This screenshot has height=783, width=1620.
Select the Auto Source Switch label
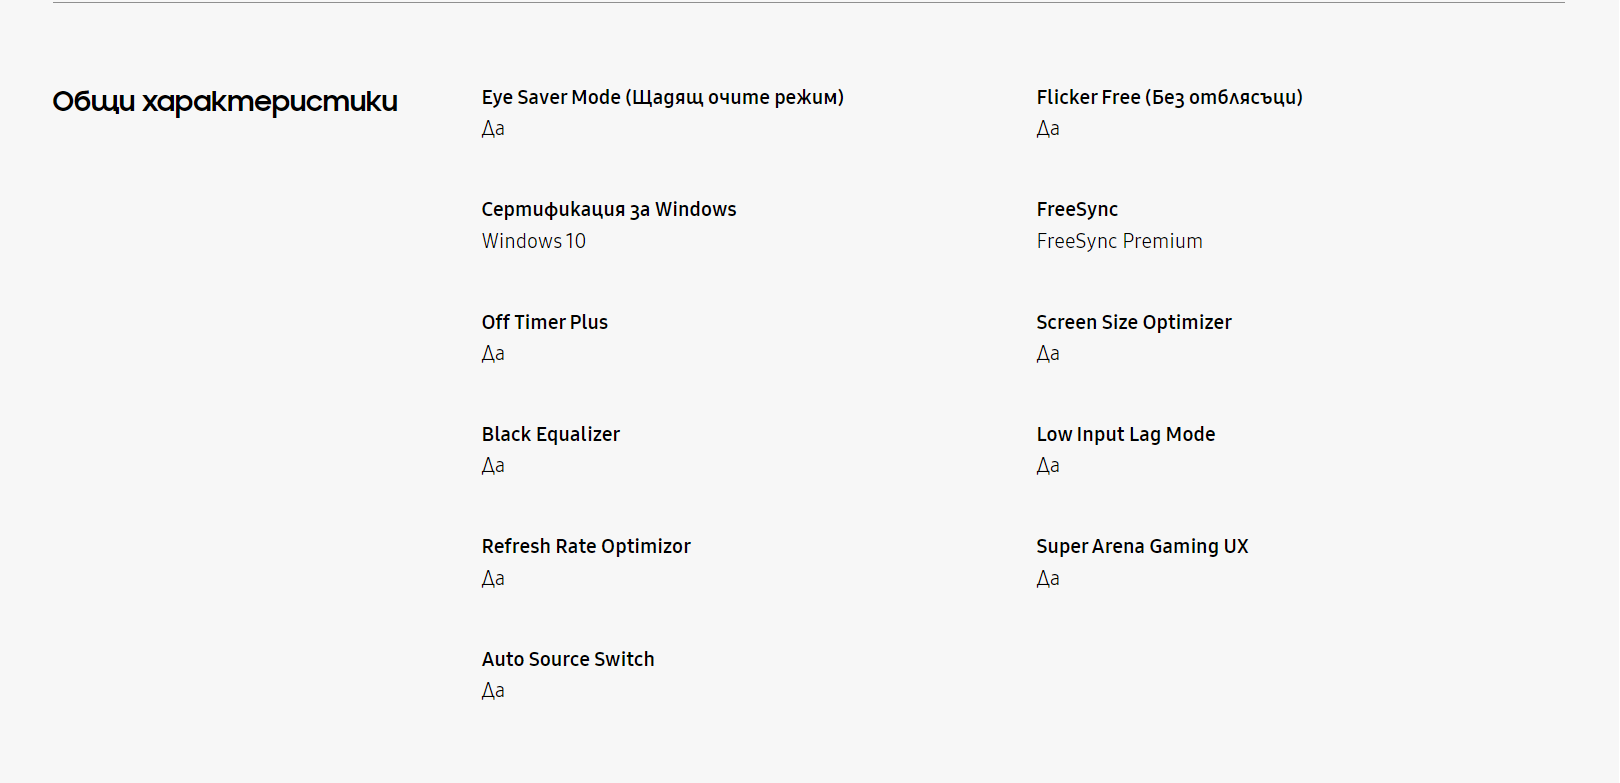(568, 659)
